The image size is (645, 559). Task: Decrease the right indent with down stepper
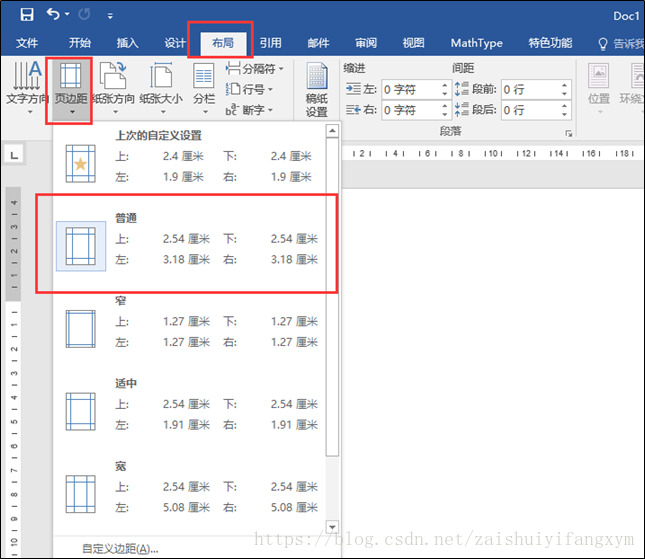(x=445, y=114)
